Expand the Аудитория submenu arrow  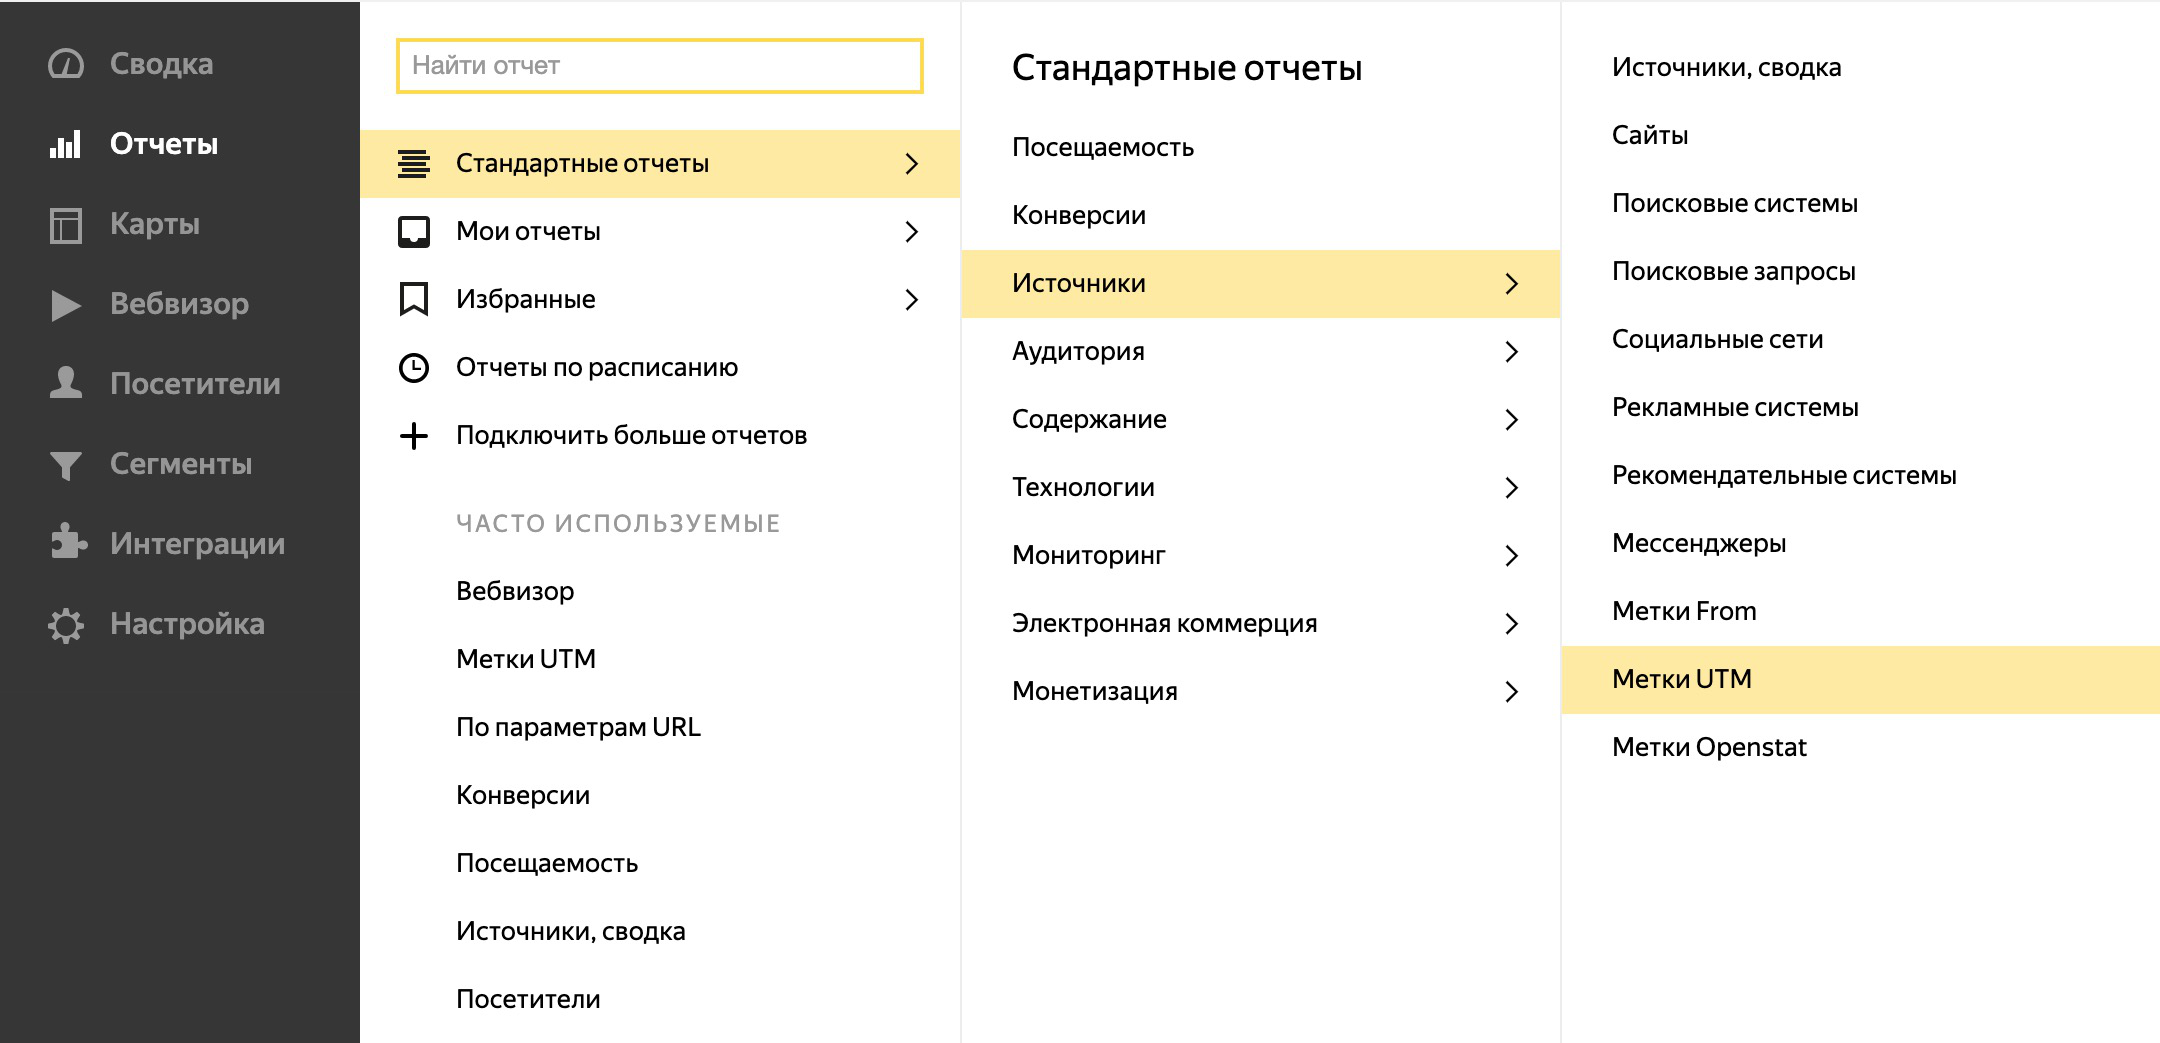click(x=1511, y=352)
